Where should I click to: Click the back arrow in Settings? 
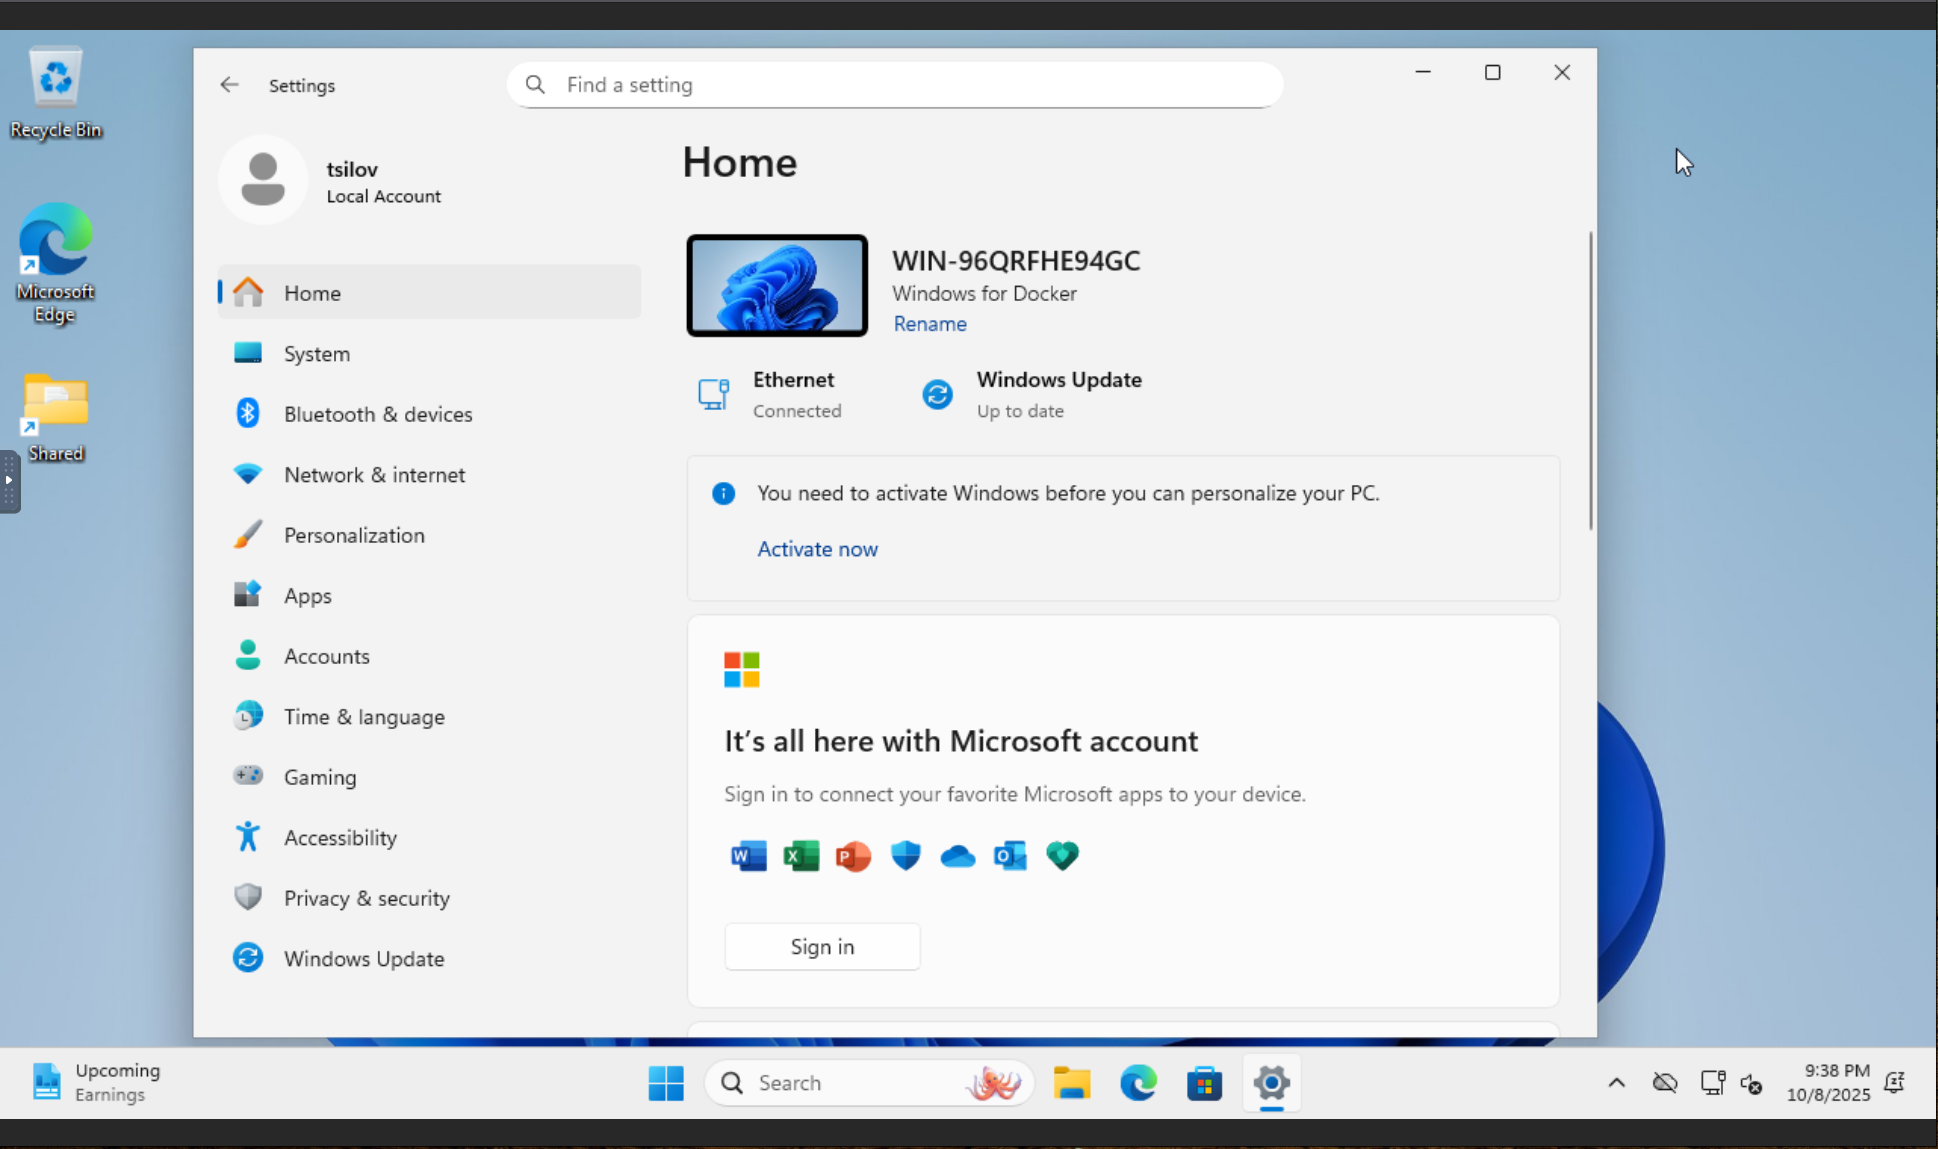(229, 85)
